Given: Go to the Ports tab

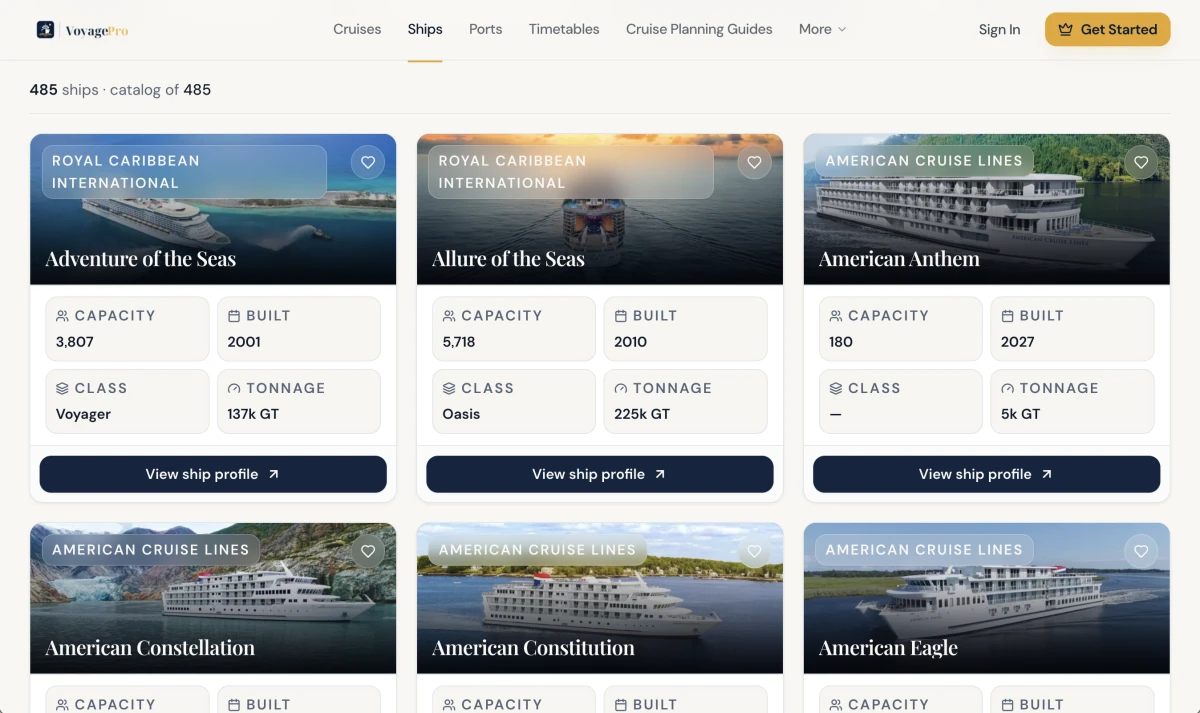Looking at the screenshot, I should (486, 29).
